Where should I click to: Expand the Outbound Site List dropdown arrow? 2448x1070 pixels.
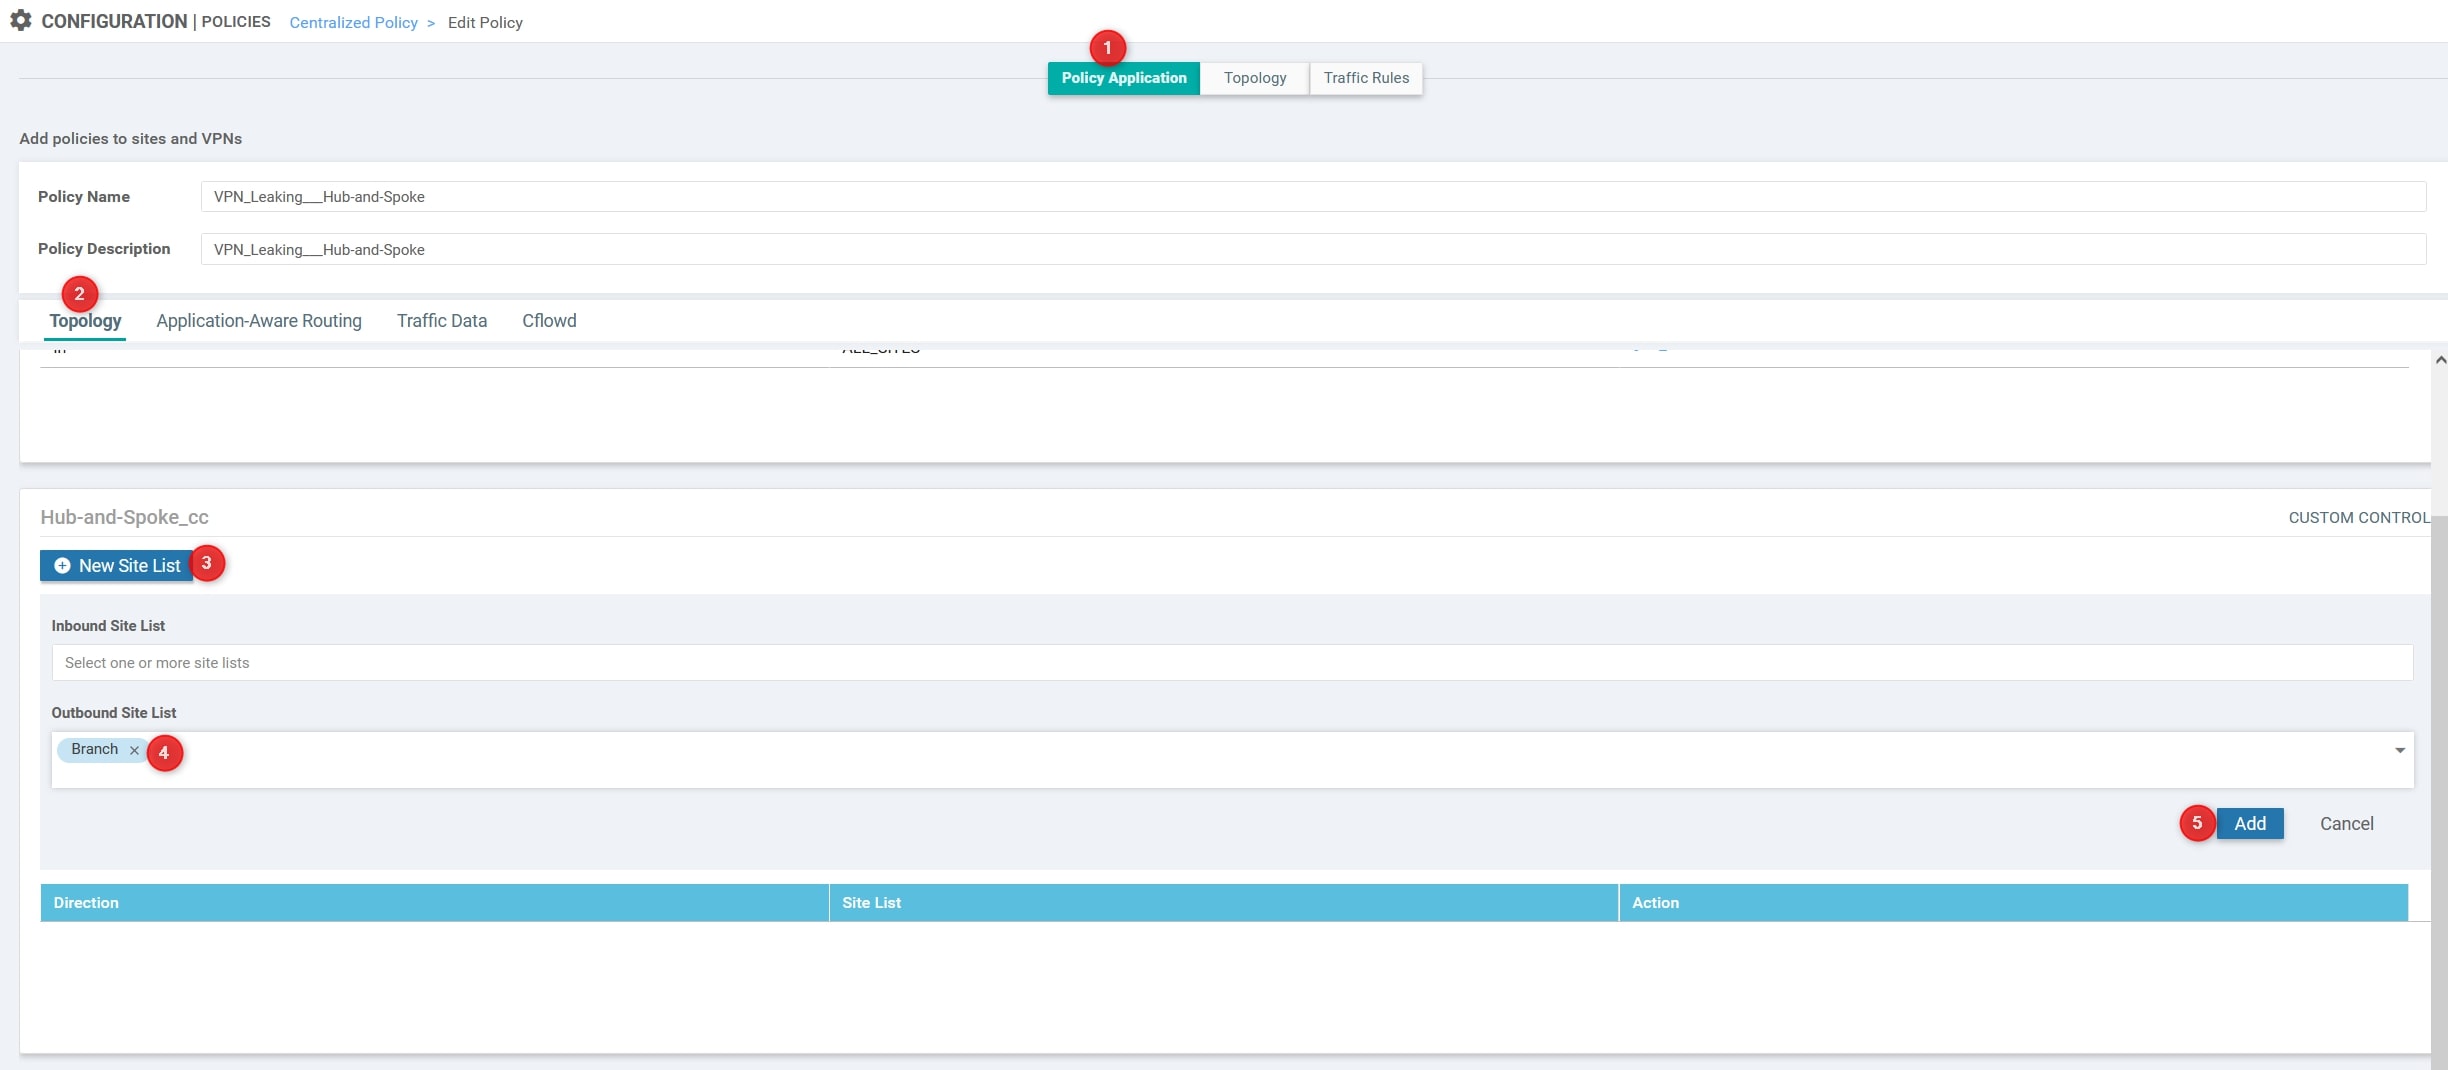coord(2399,750)
